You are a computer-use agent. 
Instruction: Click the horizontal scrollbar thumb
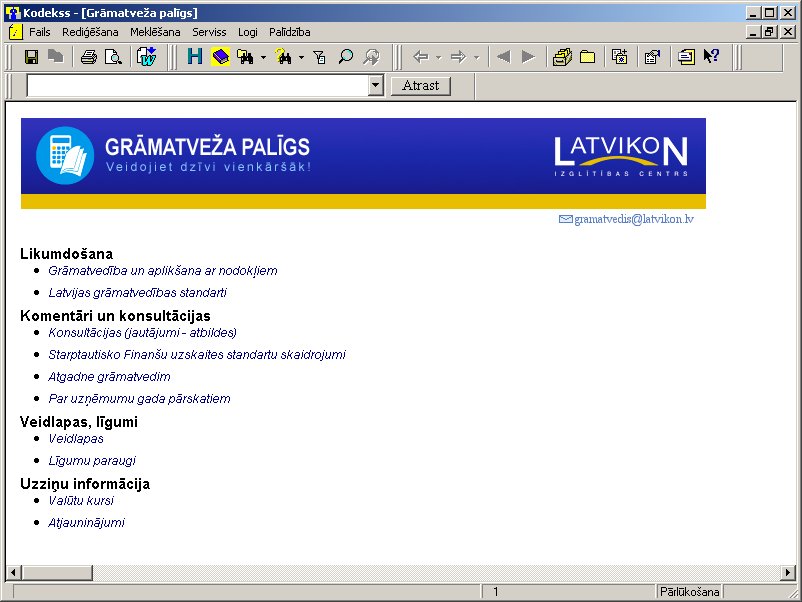[x=57, y=572]
